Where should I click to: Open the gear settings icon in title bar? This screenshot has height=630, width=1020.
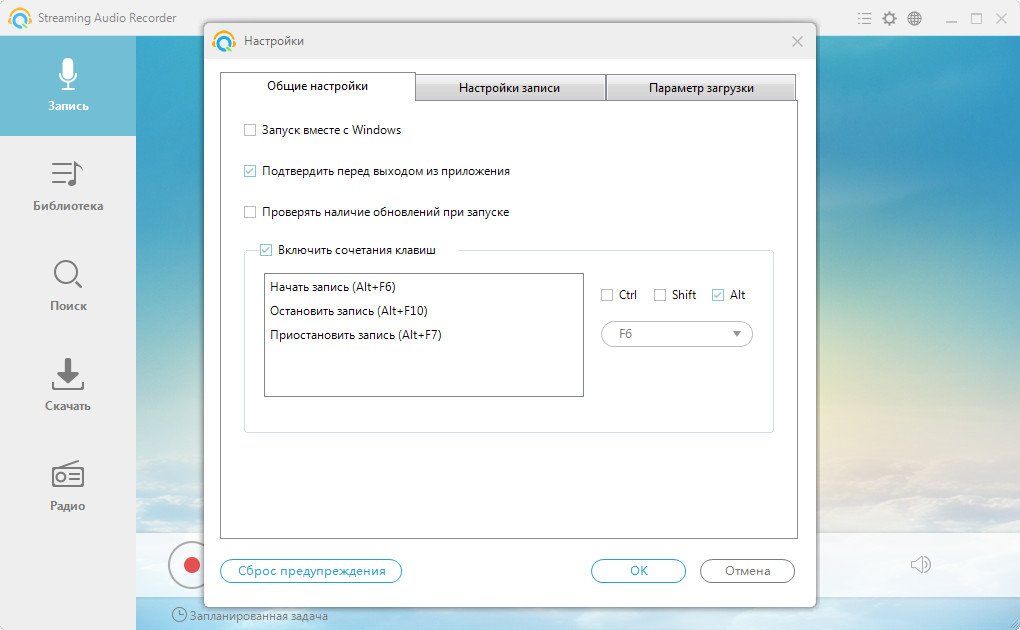tap(889, 18)
